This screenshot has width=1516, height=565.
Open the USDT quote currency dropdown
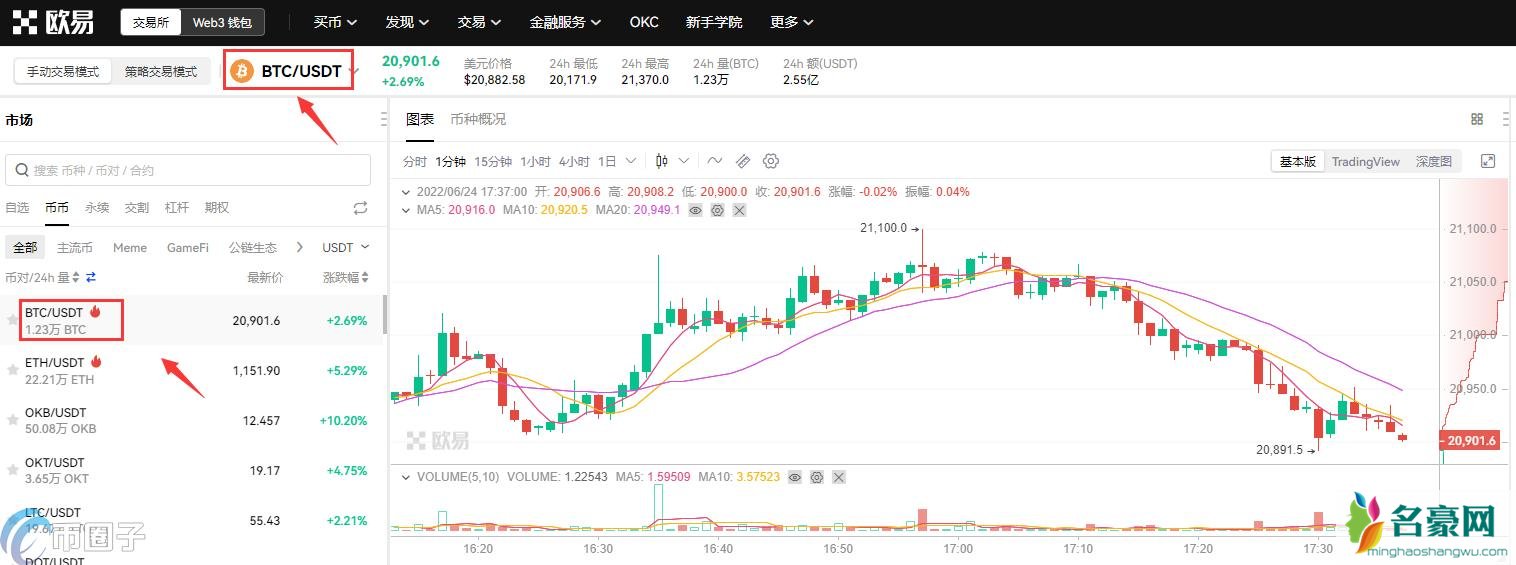[345, 247]
